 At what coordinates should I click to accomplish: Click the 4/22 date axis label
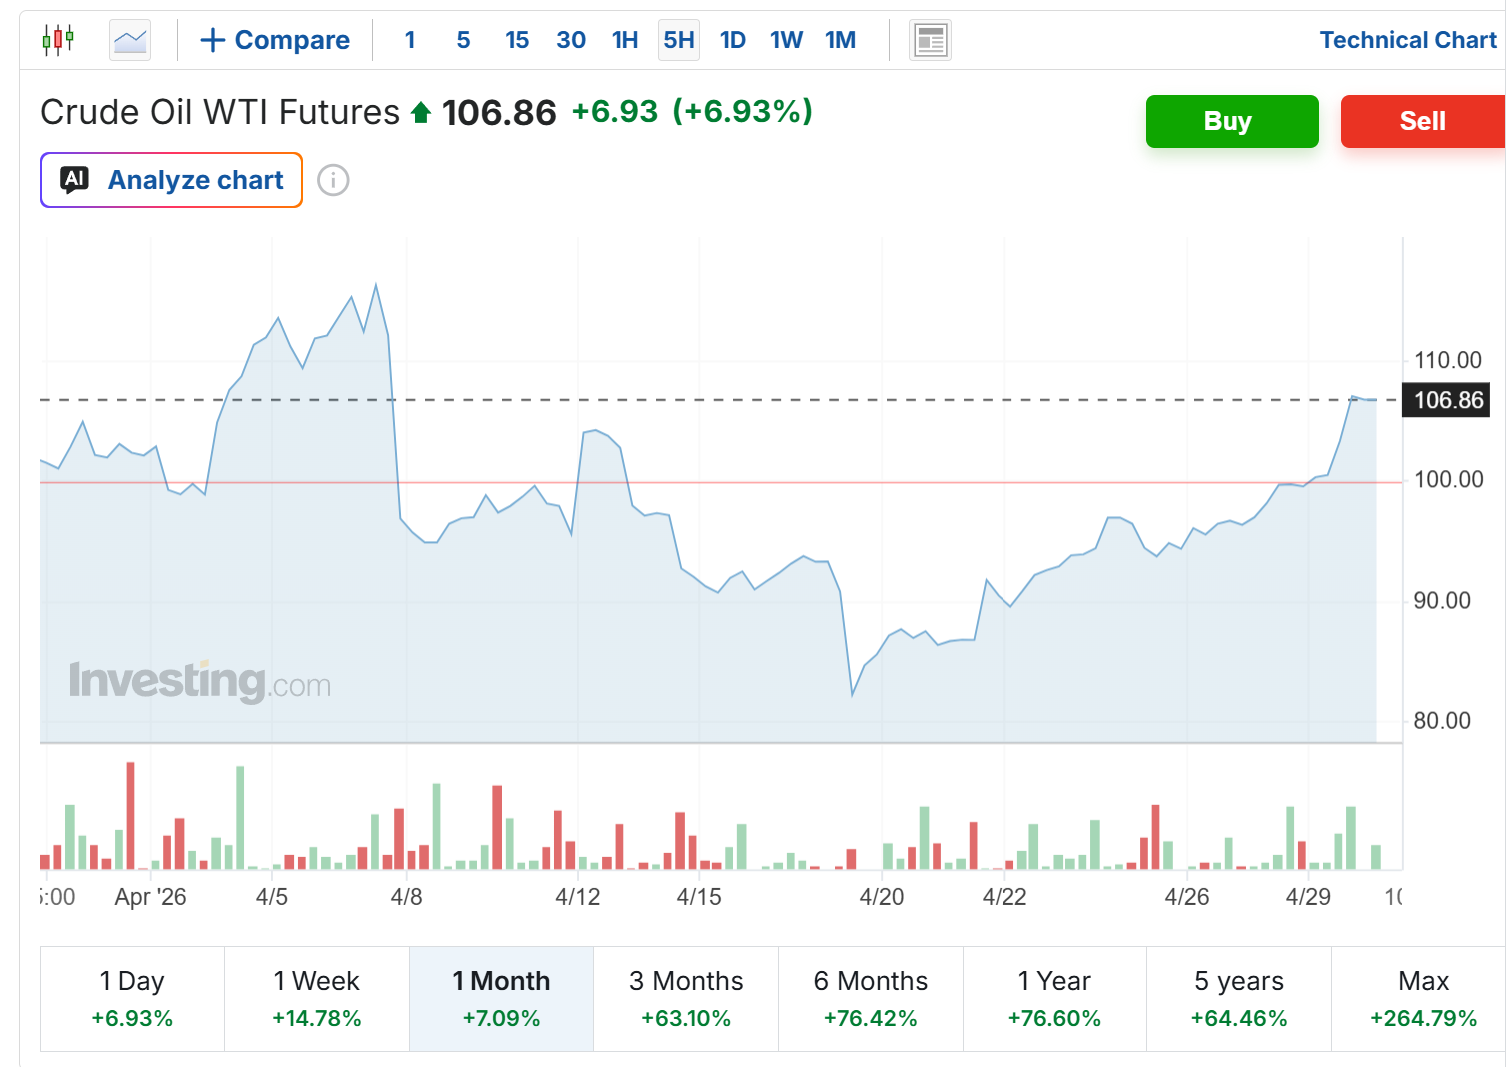pyautogui.click(x=1005, y=897)
